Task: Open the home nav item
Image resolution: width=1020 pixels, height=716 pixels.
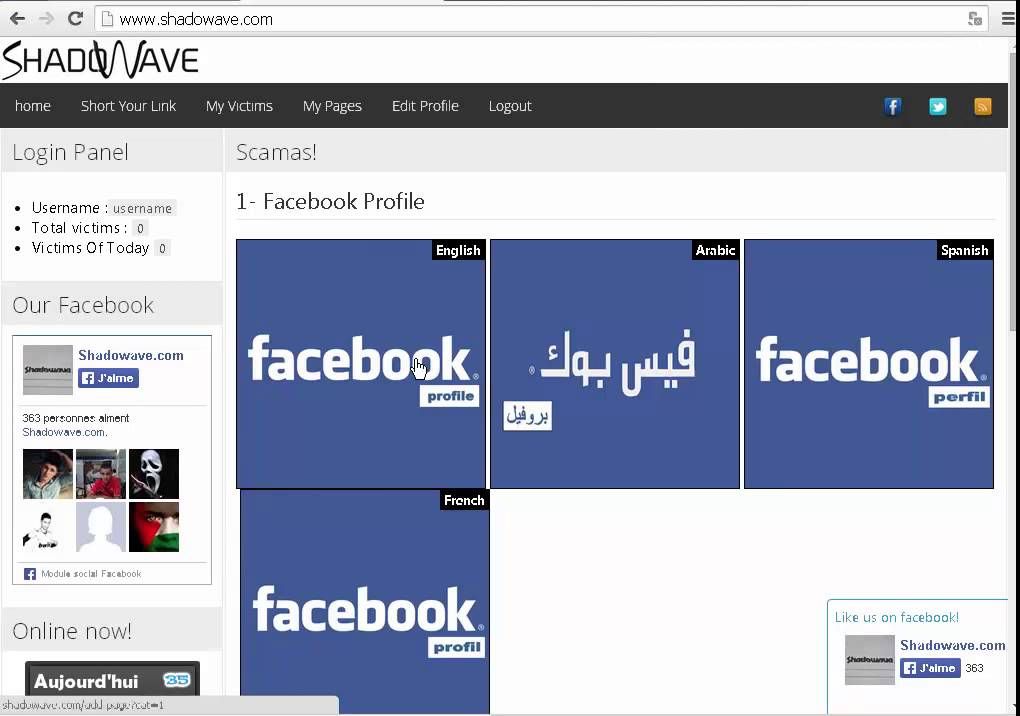Action: 33,106
